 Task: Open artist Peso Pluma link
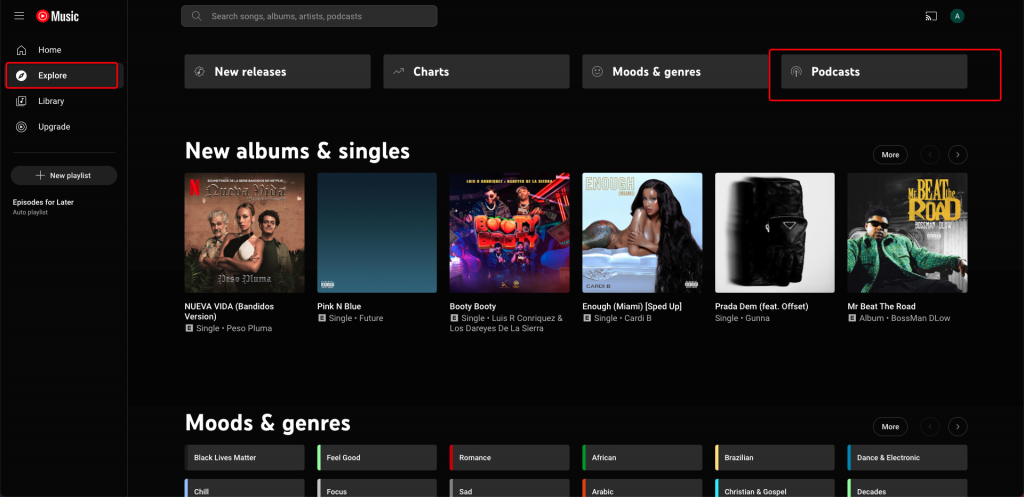(249, 329)
